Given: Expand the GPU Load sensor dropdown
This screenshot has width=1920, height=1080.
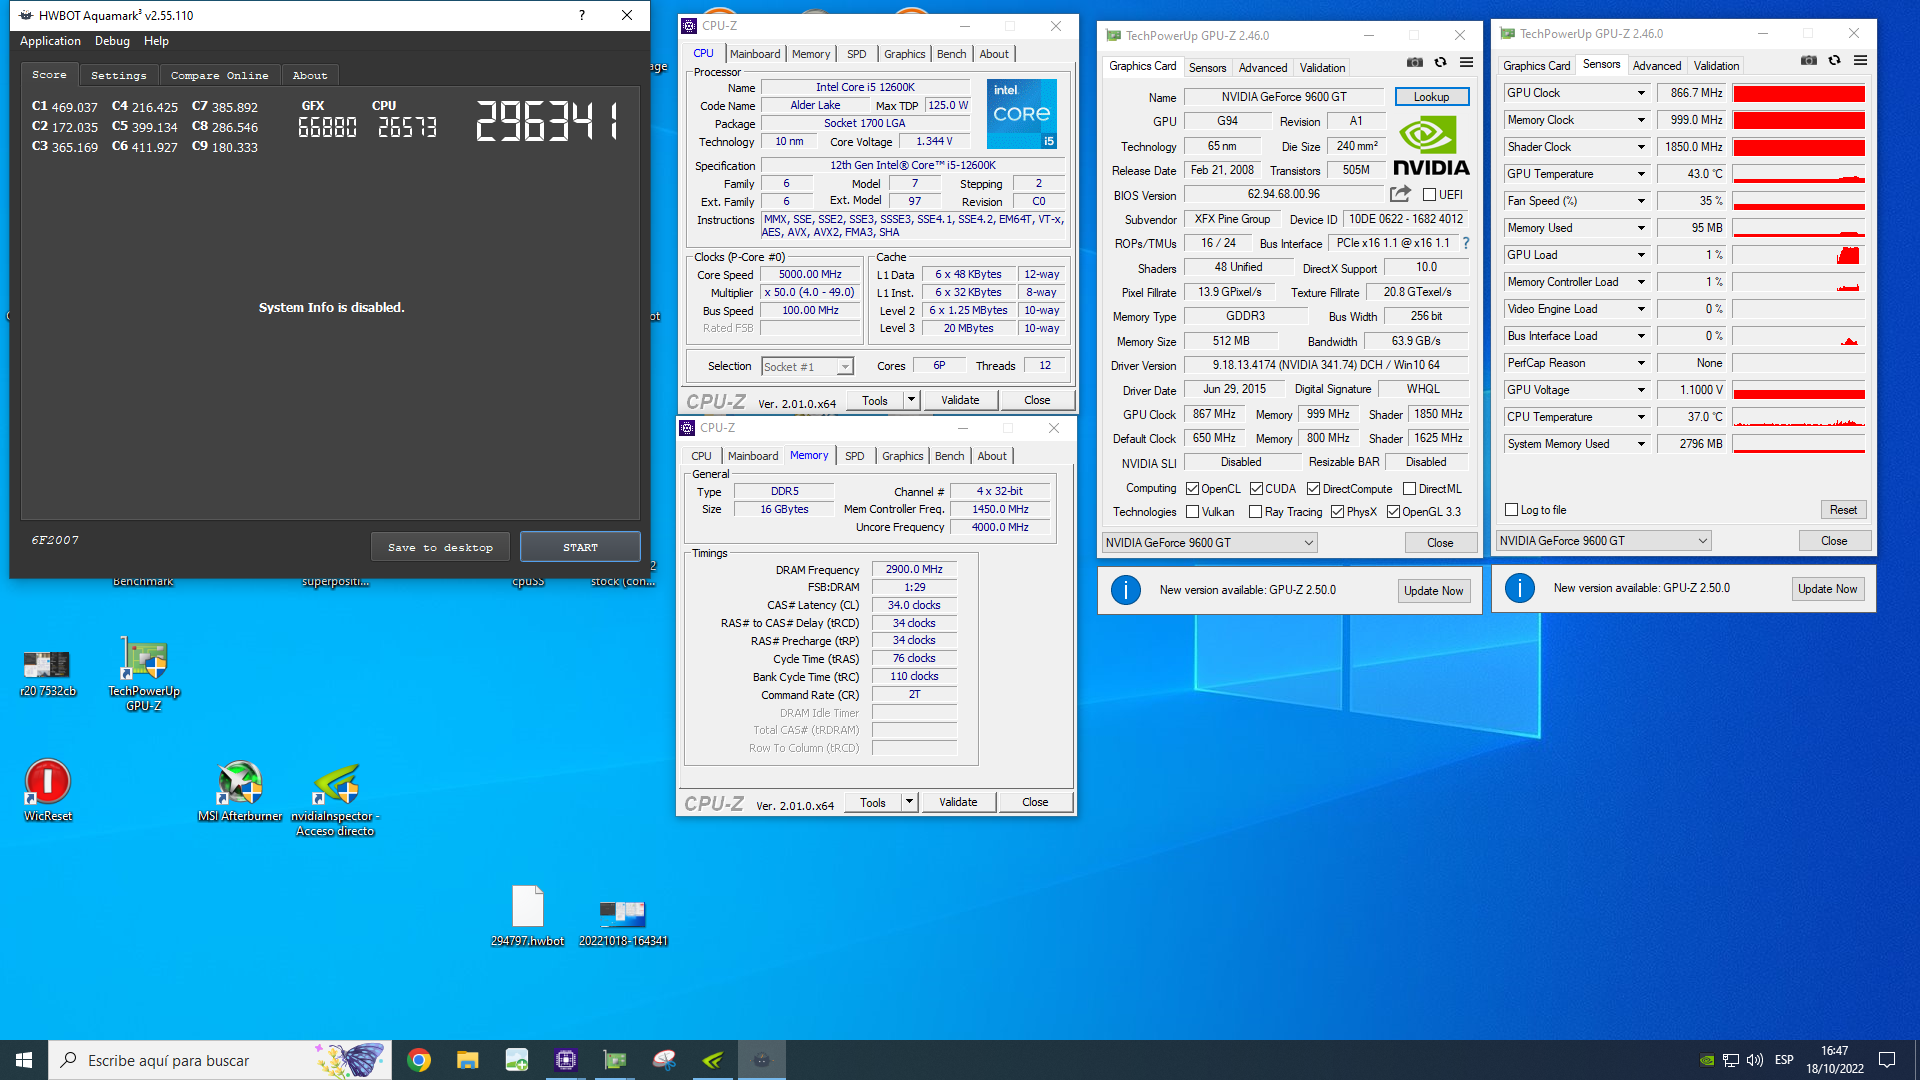Looking at the screenshot, I should (x=1641, y=255).
